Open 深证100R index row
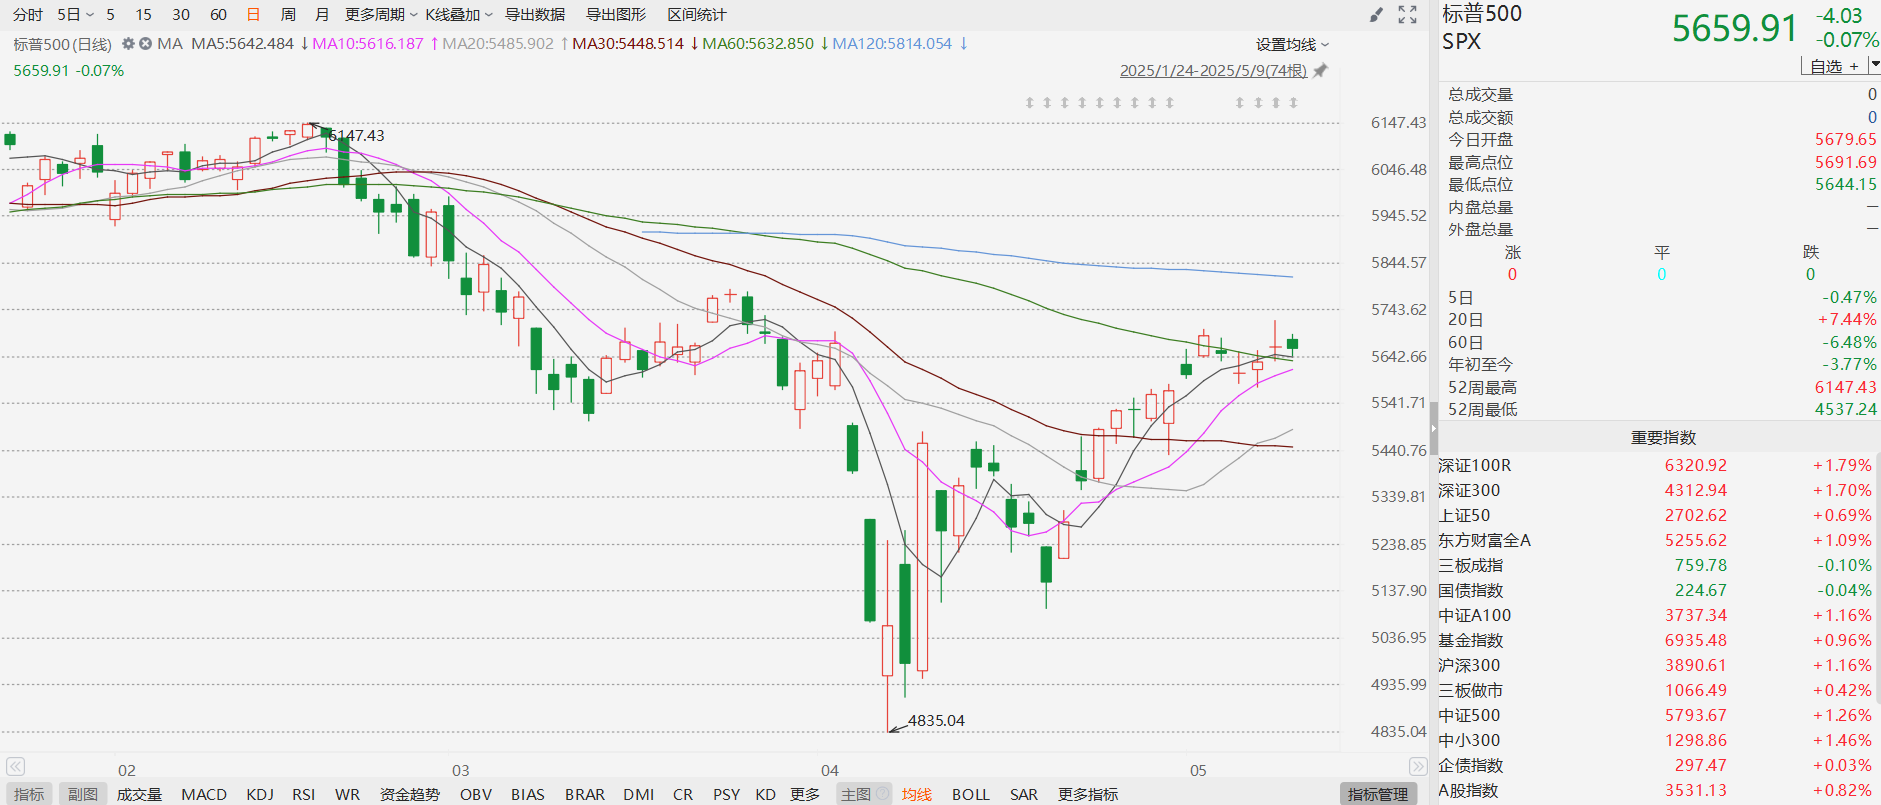 click(x=1655, y=465)
